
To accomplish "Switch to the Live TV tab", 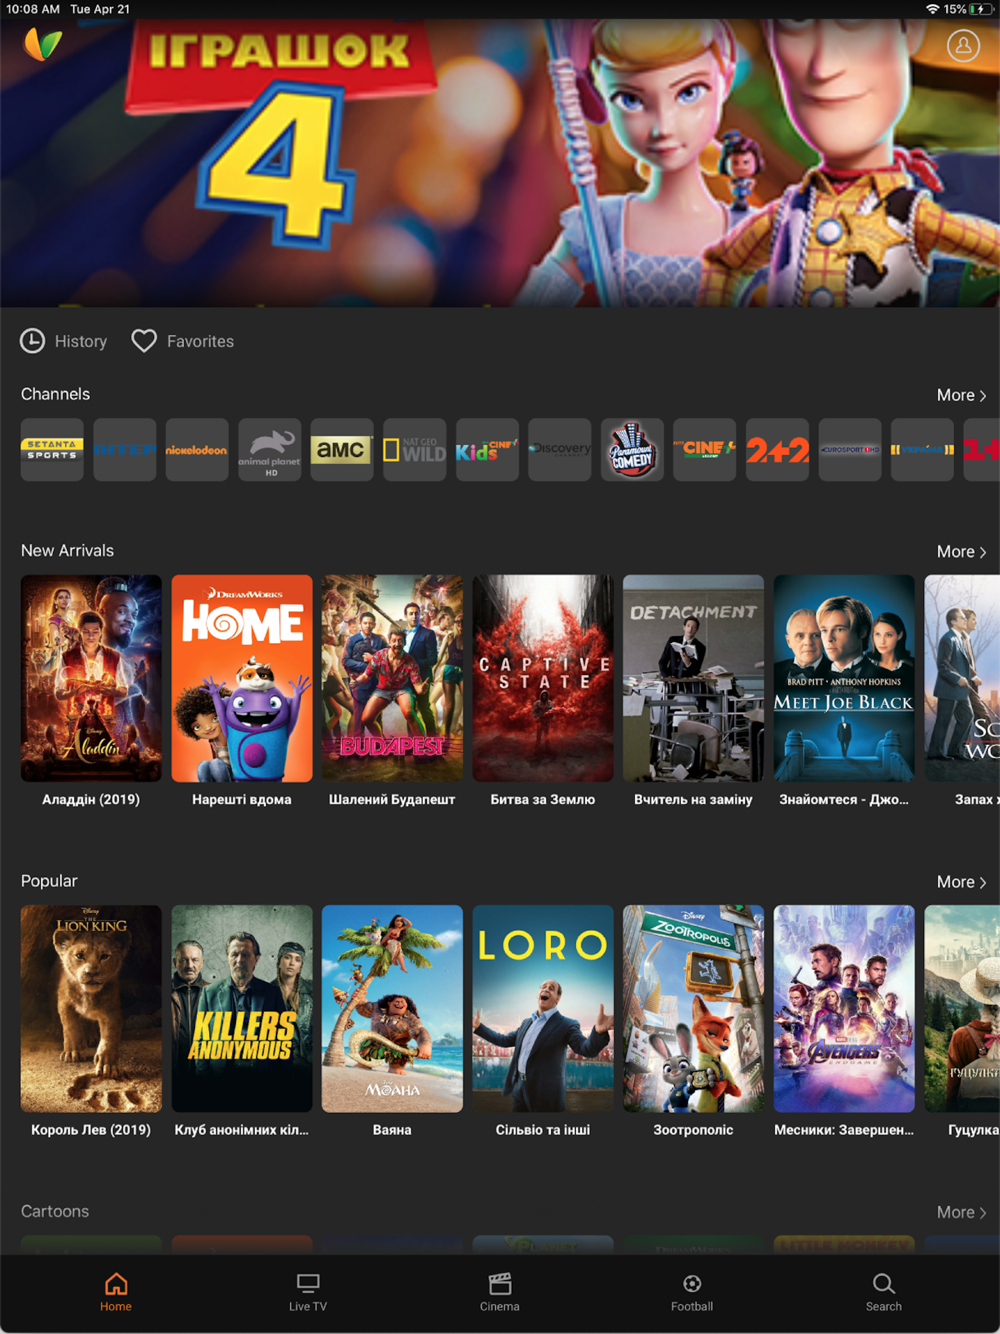I will pyautogui.click(x=308, y=1292).
